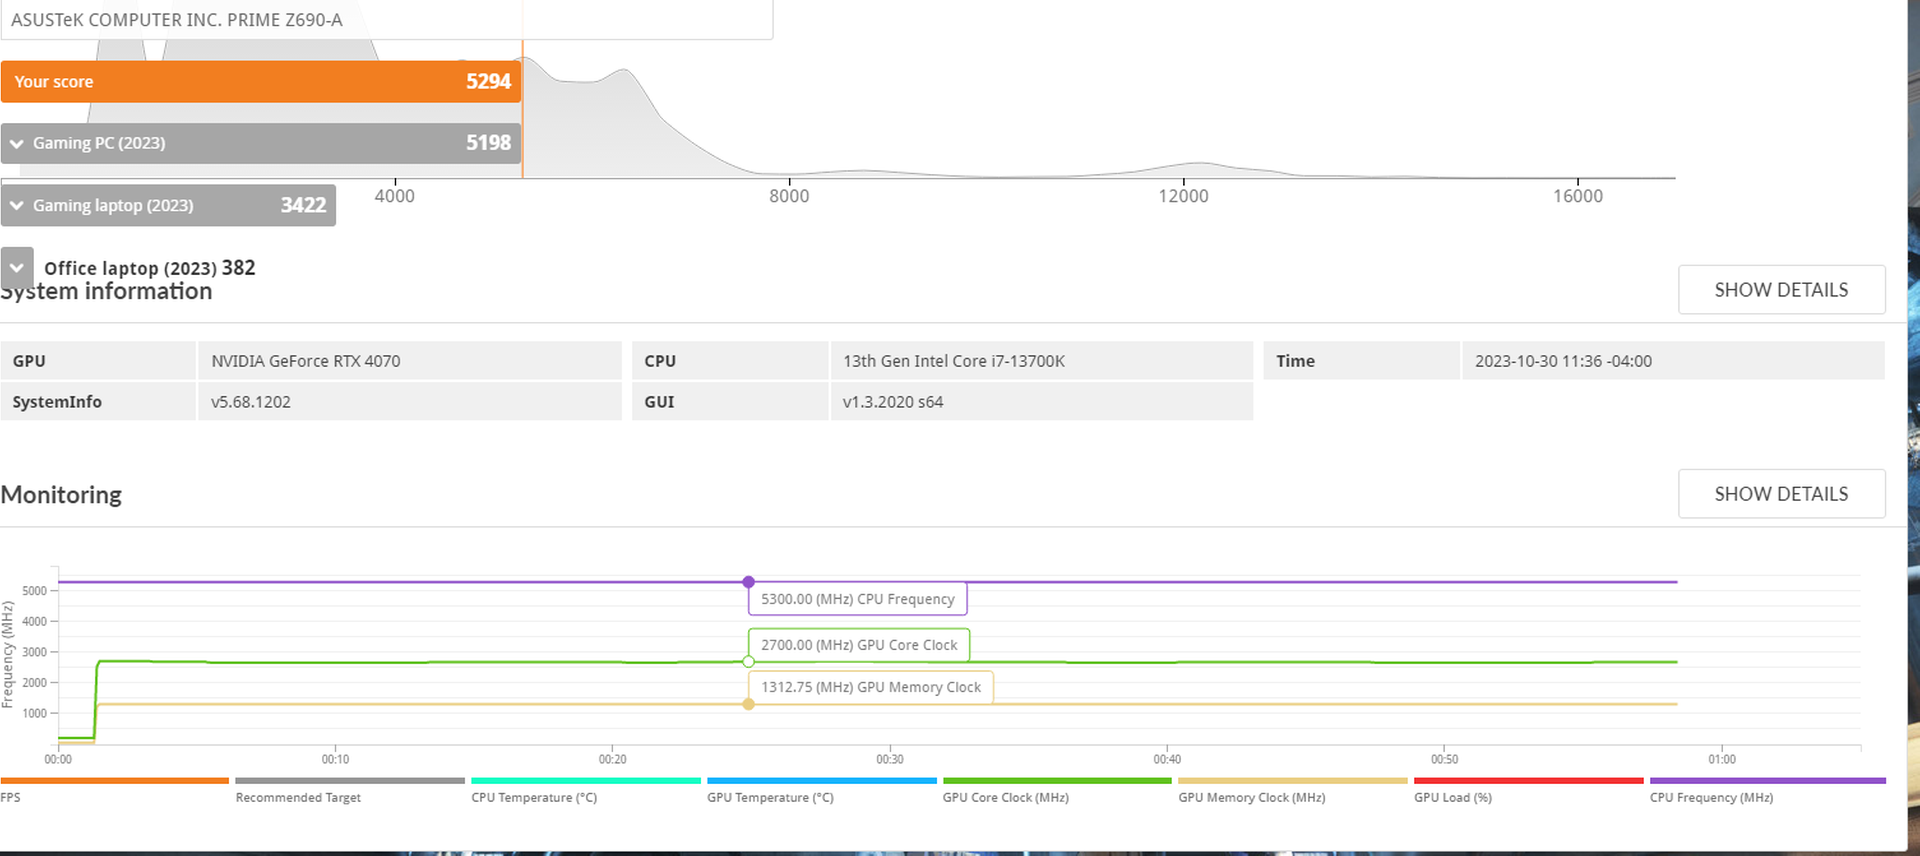Toggle GPU Load (%) legend entry
1920x856 pixels.
click(1529, 790)
